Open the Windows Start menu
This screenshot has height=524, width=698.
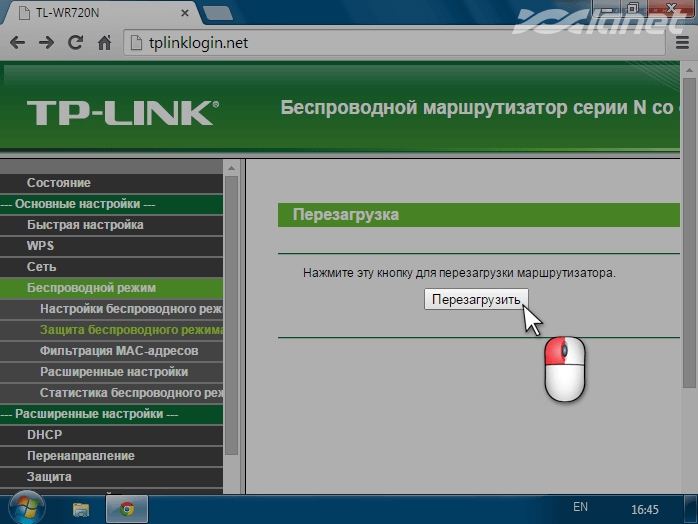click(x=24, y=507)
